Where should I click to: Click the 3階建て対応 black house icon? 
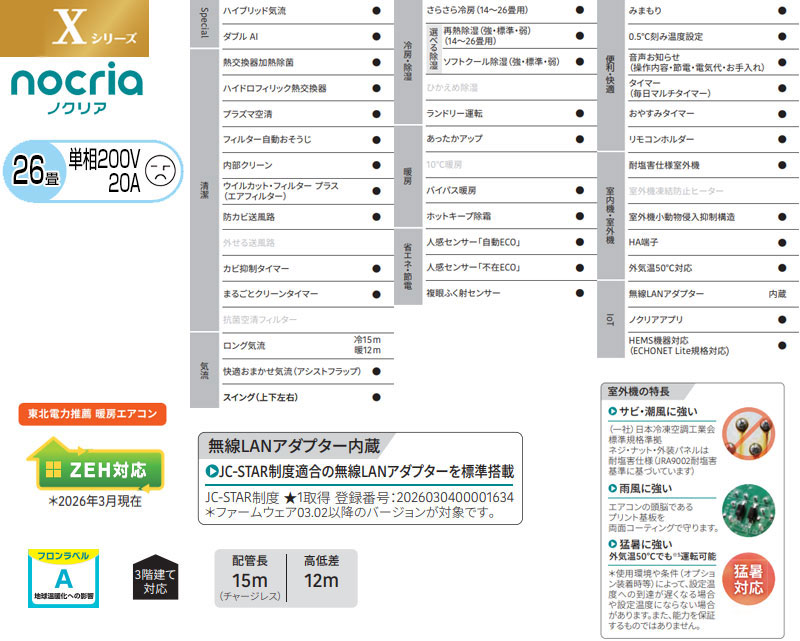(x=155, y=577)
